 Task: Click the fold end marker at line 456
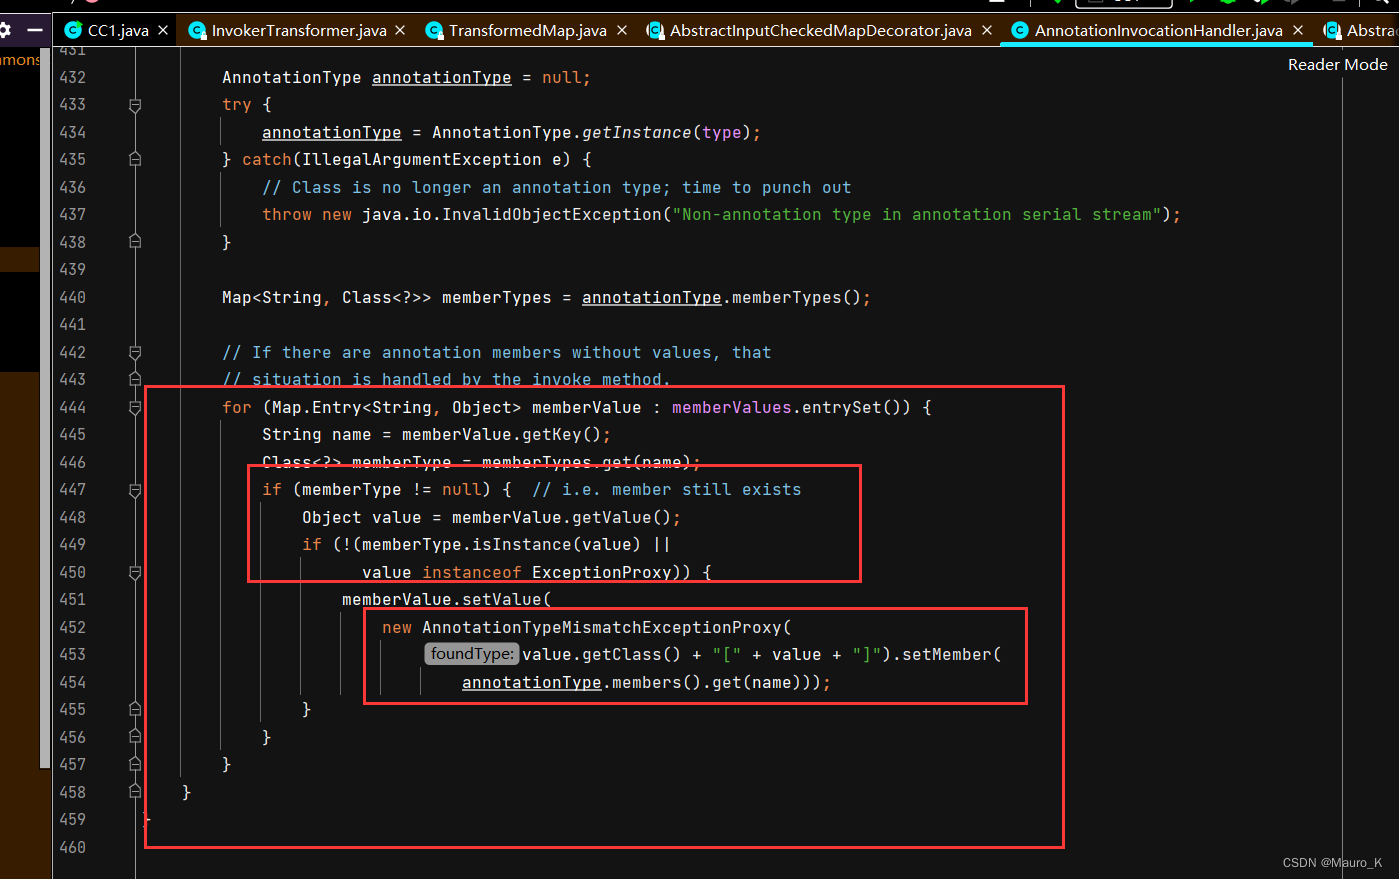click(x=135, y=737)
